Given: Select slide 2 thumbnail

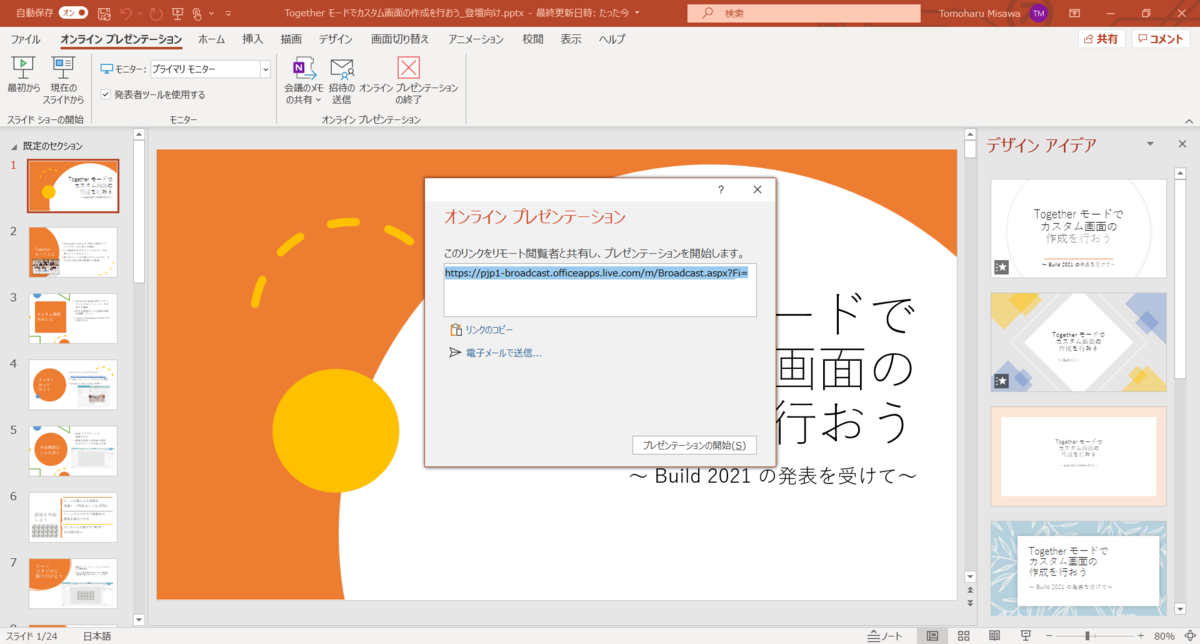Looking at the screenshot, I should tap(73, 252).
